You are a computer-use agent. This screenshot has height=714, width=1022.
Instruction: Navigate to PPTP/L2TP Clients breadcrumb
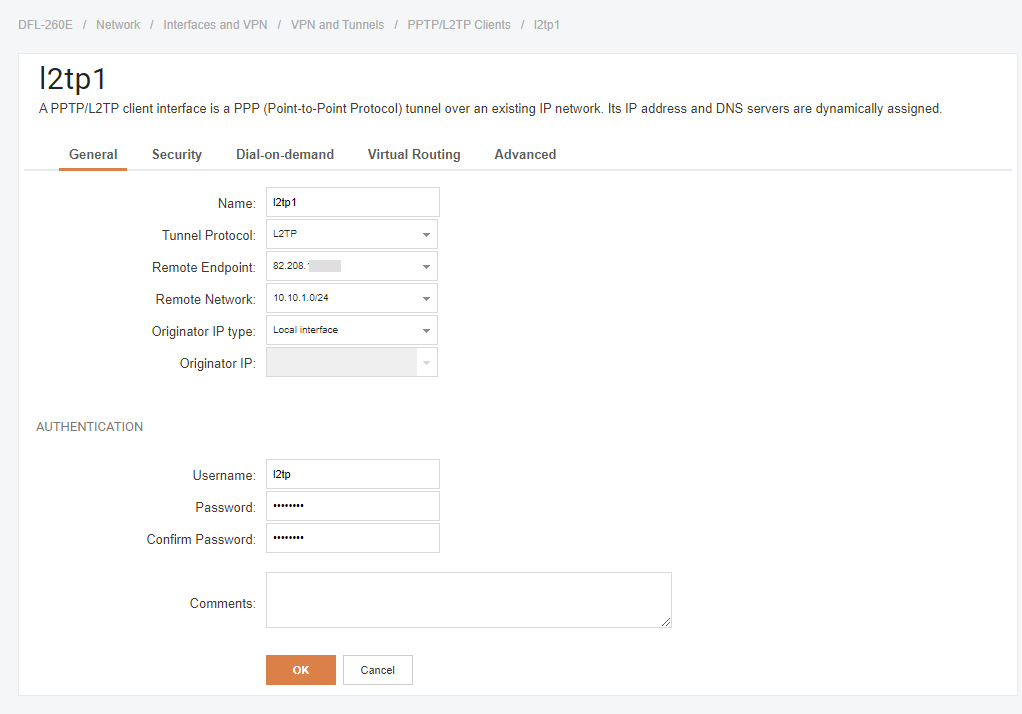pyautogui.click(x=459, y=25)
